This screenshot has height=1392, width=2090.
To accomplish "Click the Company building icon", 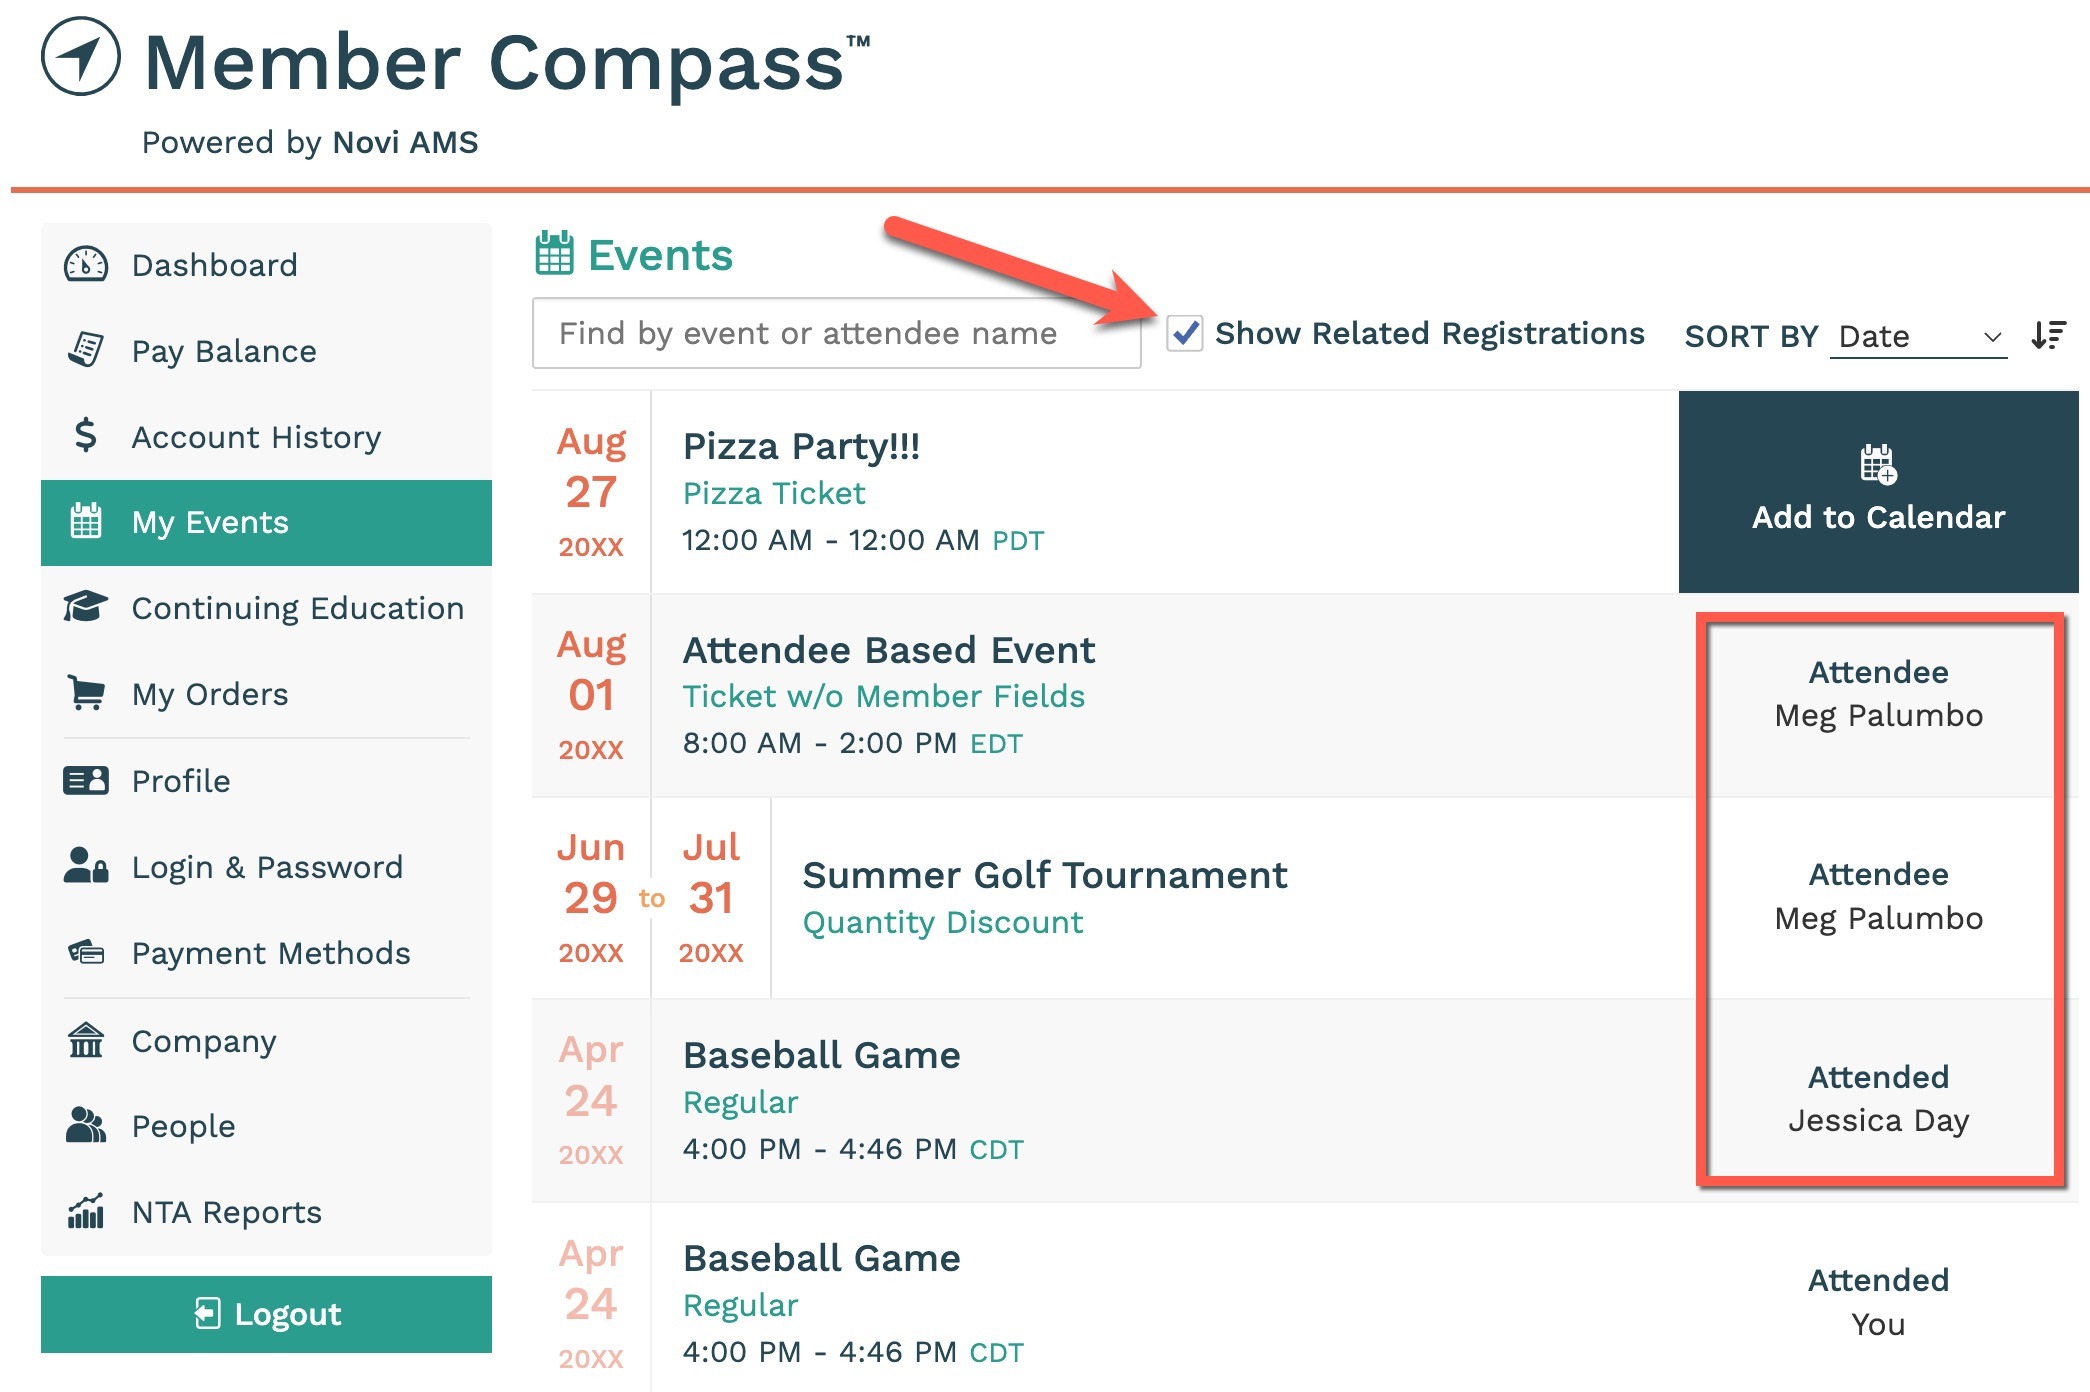I will pos(86,1040).
